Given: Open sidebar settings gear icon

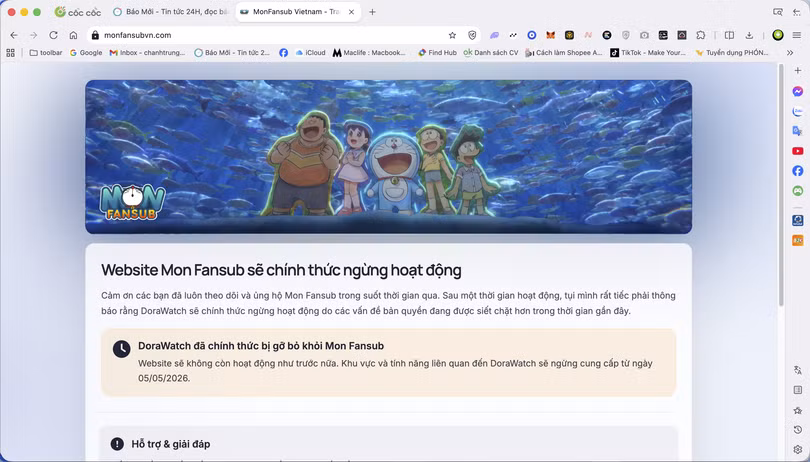Looking at the screenshot, I should tap(798, 449).
